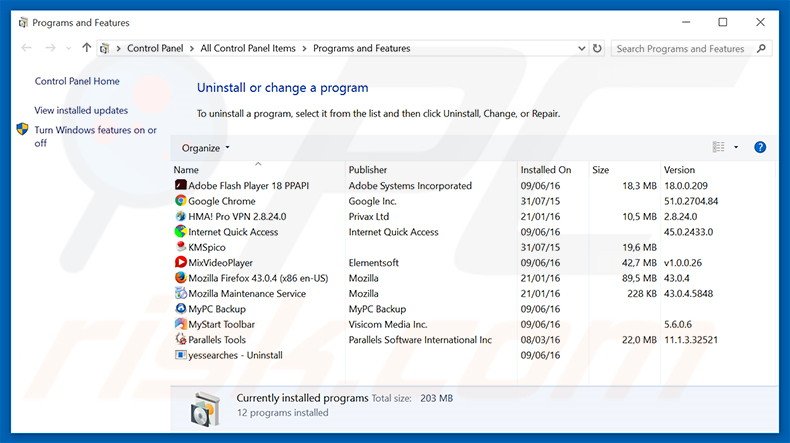
Task: Select the MixVideoPlayer program name
Action: 220,263
